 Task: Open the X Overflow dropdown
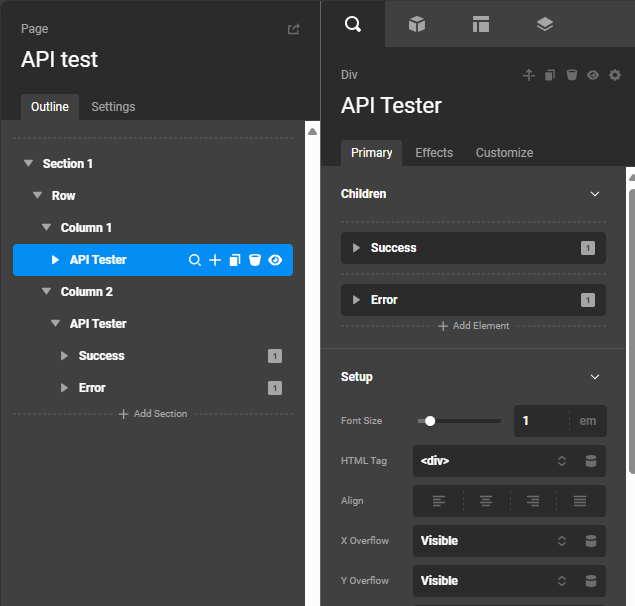pyautogui.click(x=490, y=541)
